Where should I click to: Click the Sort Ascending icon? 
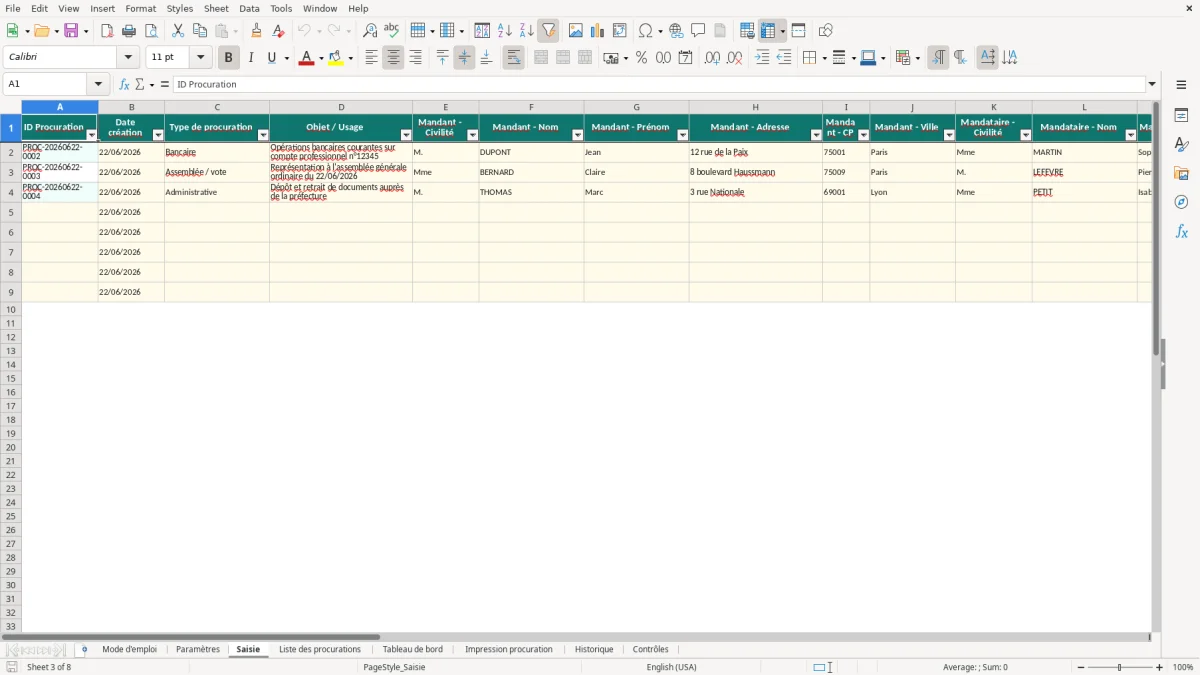[504, 31]
